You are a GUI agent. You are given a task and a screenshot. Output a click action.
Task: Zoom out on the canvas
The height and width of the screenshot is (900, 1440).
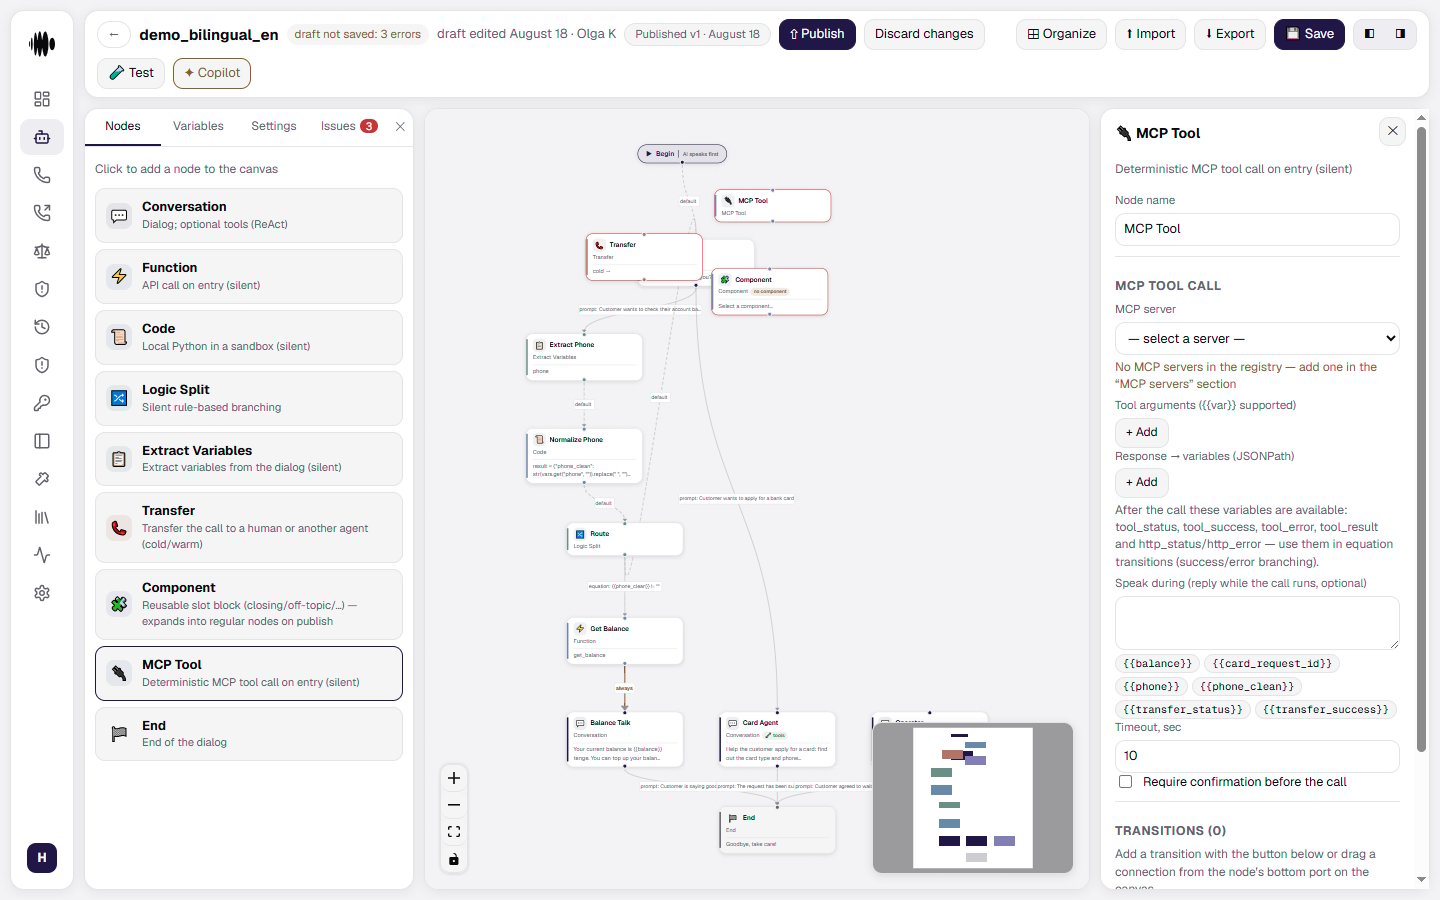coord(454,805)
